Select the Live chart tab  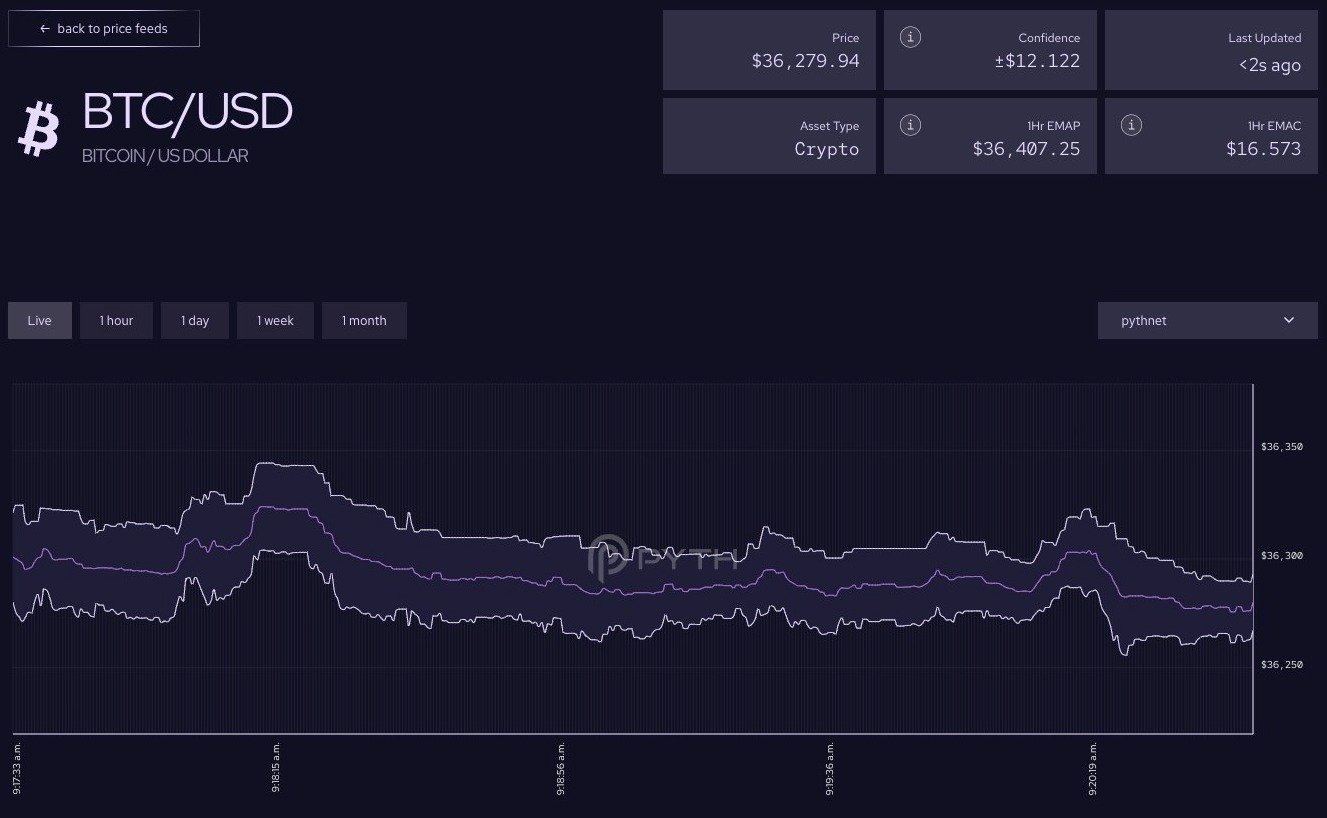tap(40, 321)
